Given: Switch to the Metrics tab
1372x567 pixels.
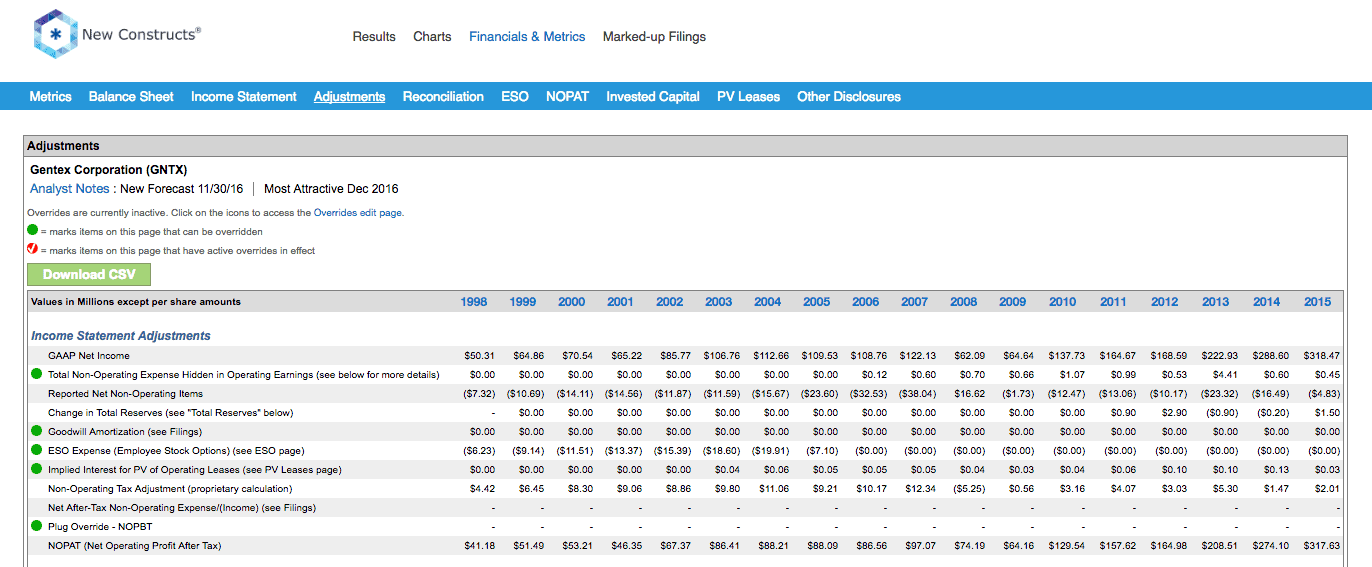Looking at the screenshot, I should click(50, 96).
